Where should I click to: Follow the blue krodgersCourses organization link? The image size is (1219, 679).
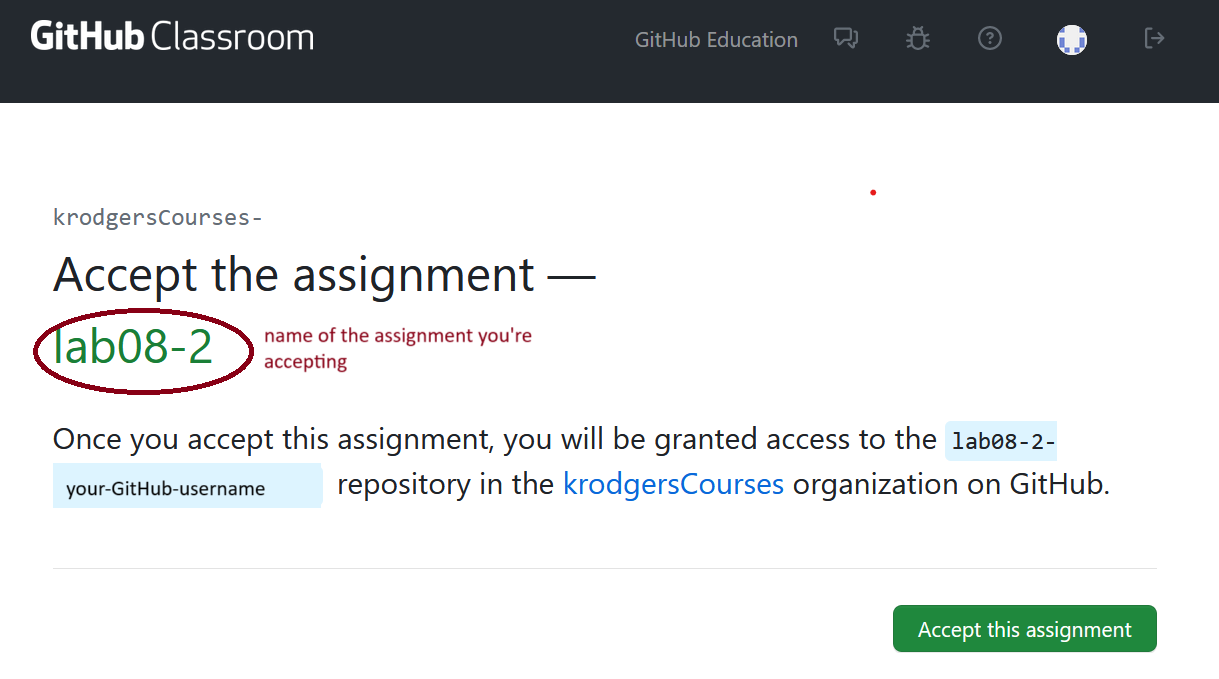click(x=673, y=485)
